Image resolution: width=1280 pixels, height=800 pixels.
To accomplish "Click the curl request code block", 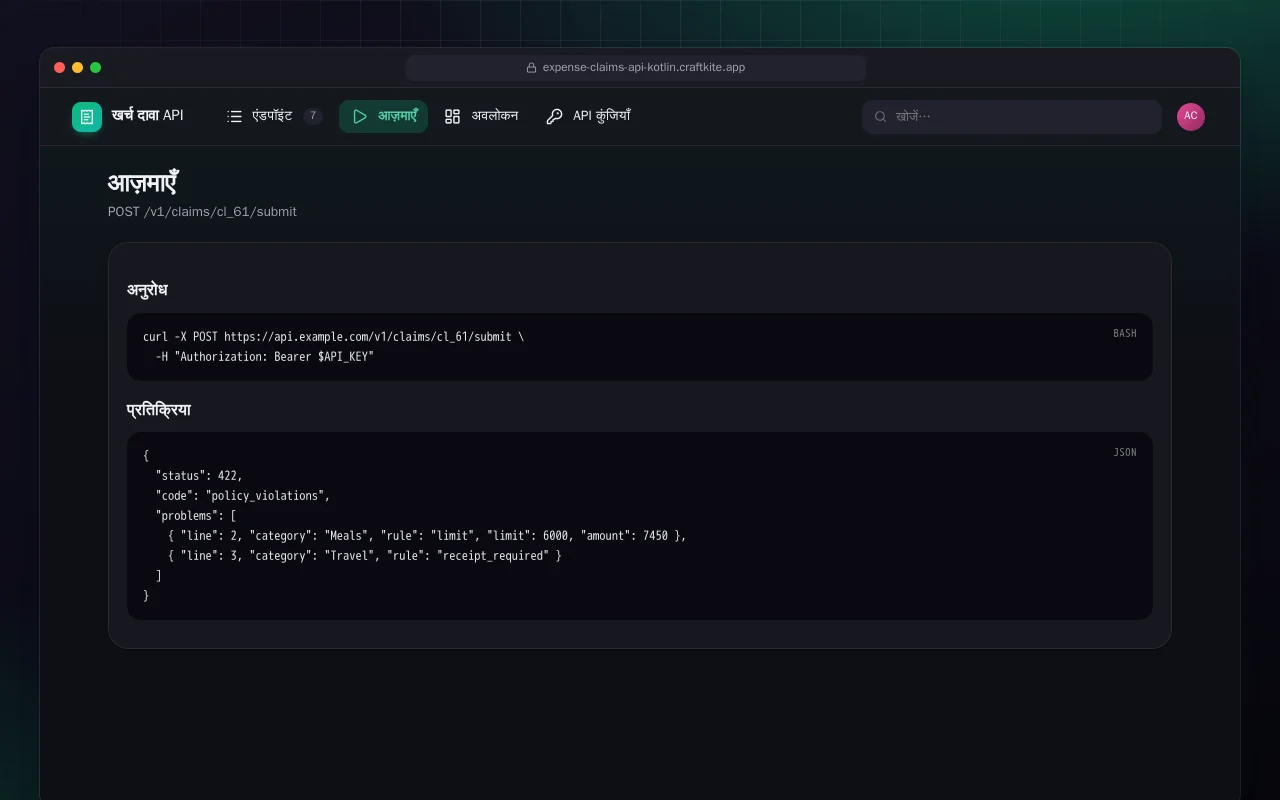I will [640, 347].
